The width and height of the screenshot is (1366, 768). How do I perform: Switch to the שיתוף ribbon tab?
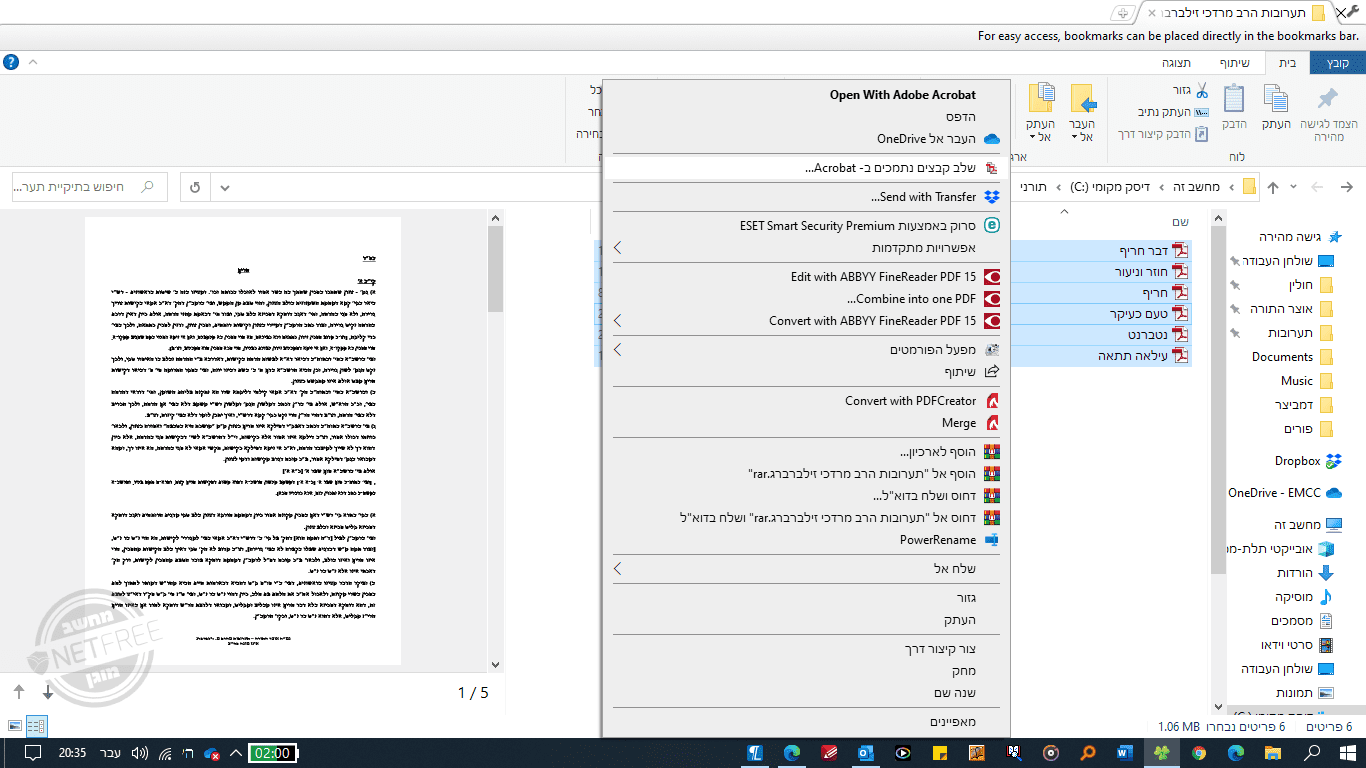tap(1234, 62)
